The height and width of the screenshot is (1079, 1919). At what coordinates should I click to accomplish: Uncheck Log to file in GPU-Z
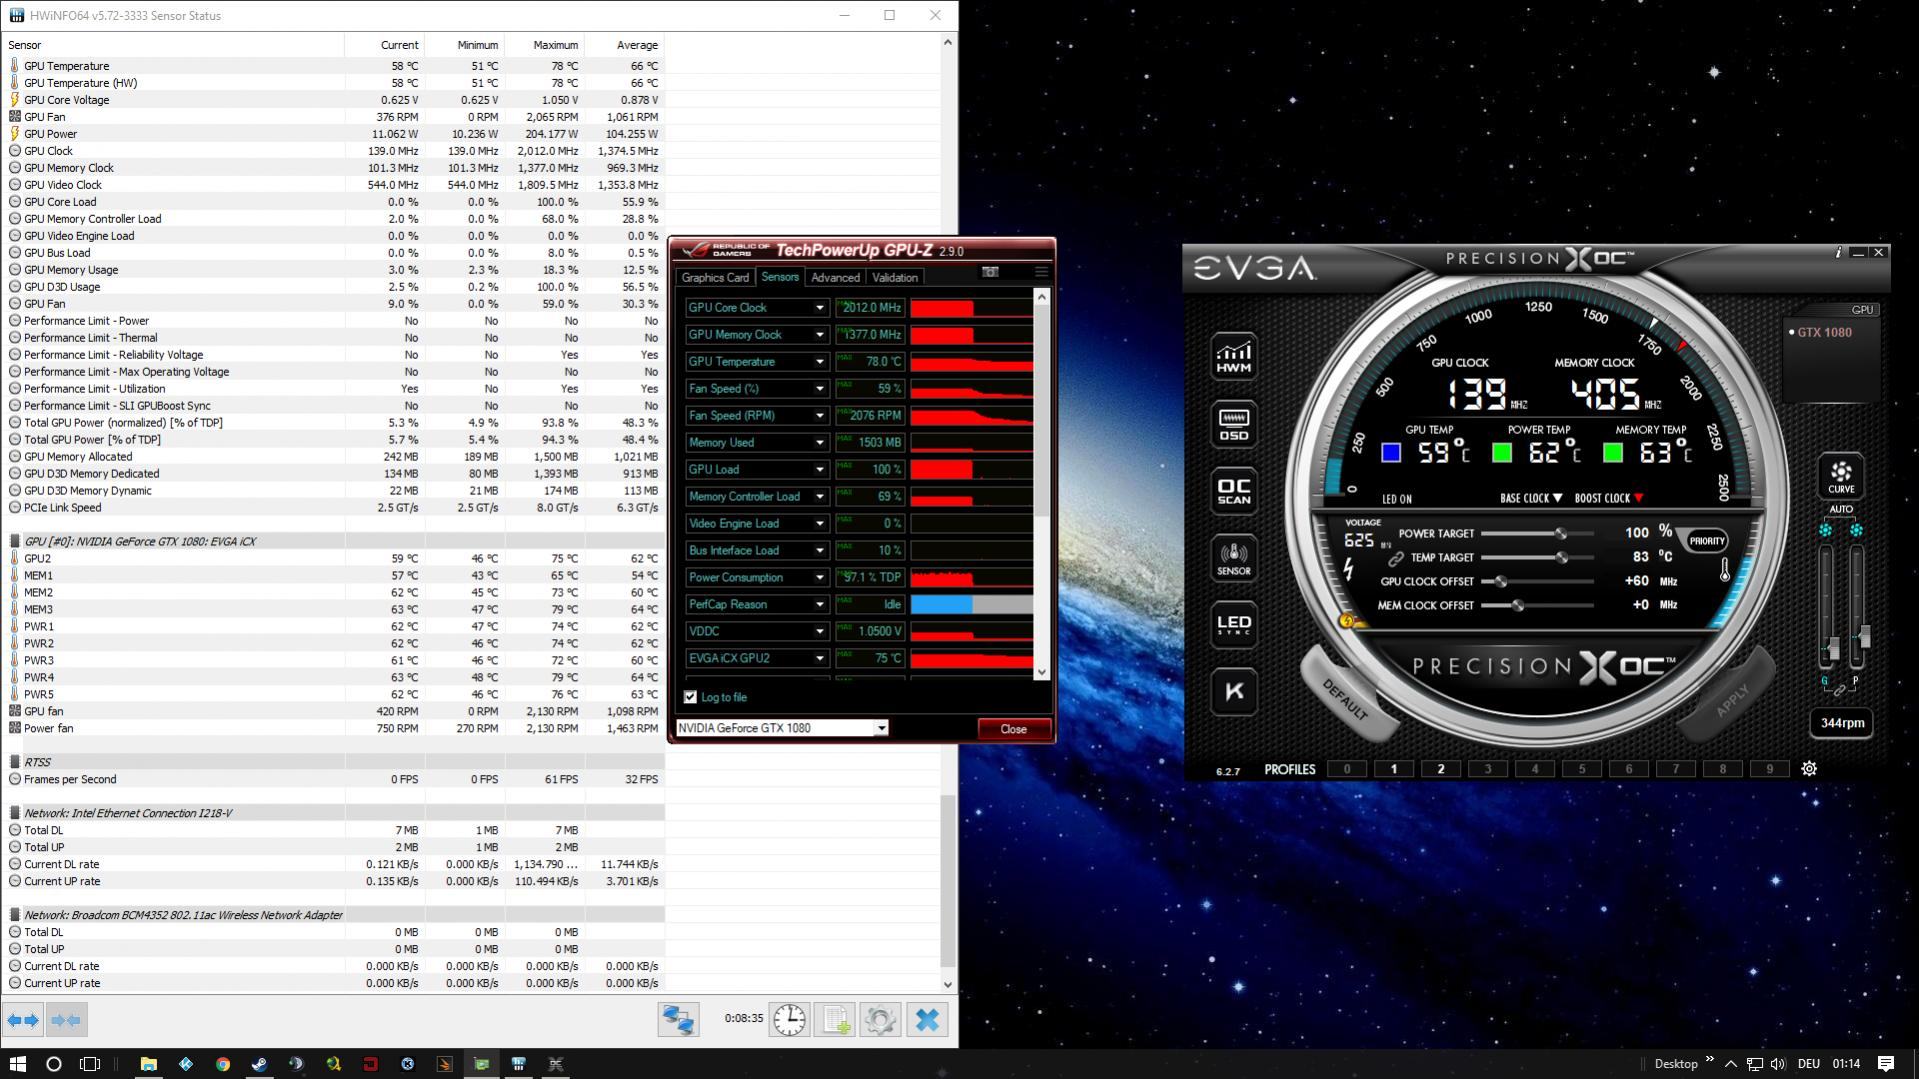(690, 697)
